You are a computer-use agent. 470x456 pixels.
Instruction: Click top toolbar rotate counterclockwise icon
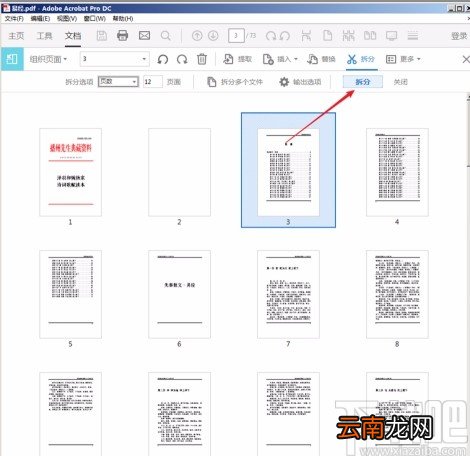pos(285,35)
